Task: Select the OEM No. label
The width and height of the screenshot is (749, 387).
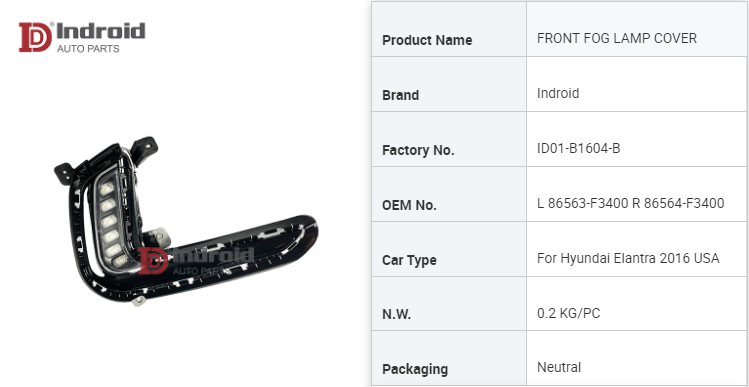Action: coord(409,205)
